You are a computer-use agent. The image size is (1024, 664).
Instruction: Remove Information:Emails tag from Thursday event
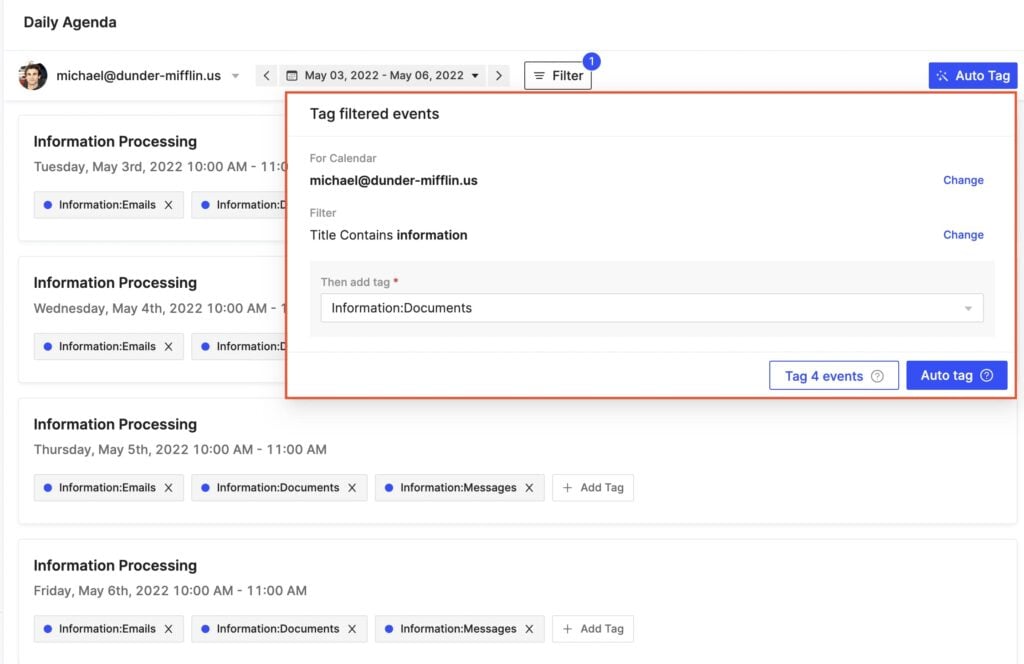(168, 488)
